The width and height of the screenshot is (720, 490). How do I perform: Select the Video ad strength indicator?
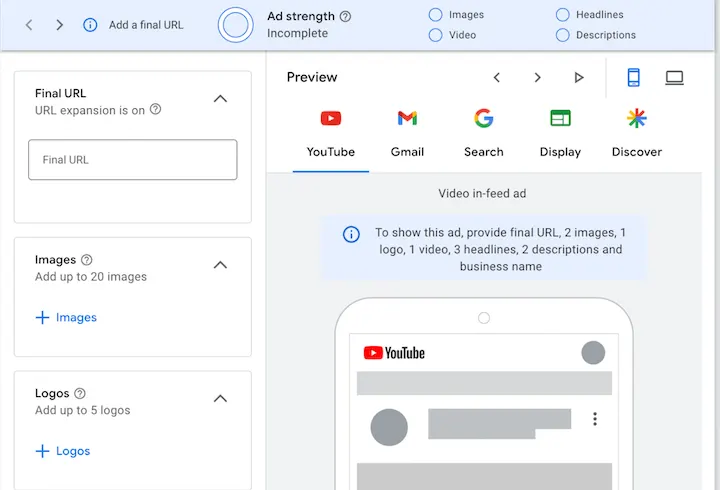pyautogui.click(x=435, y=35)
